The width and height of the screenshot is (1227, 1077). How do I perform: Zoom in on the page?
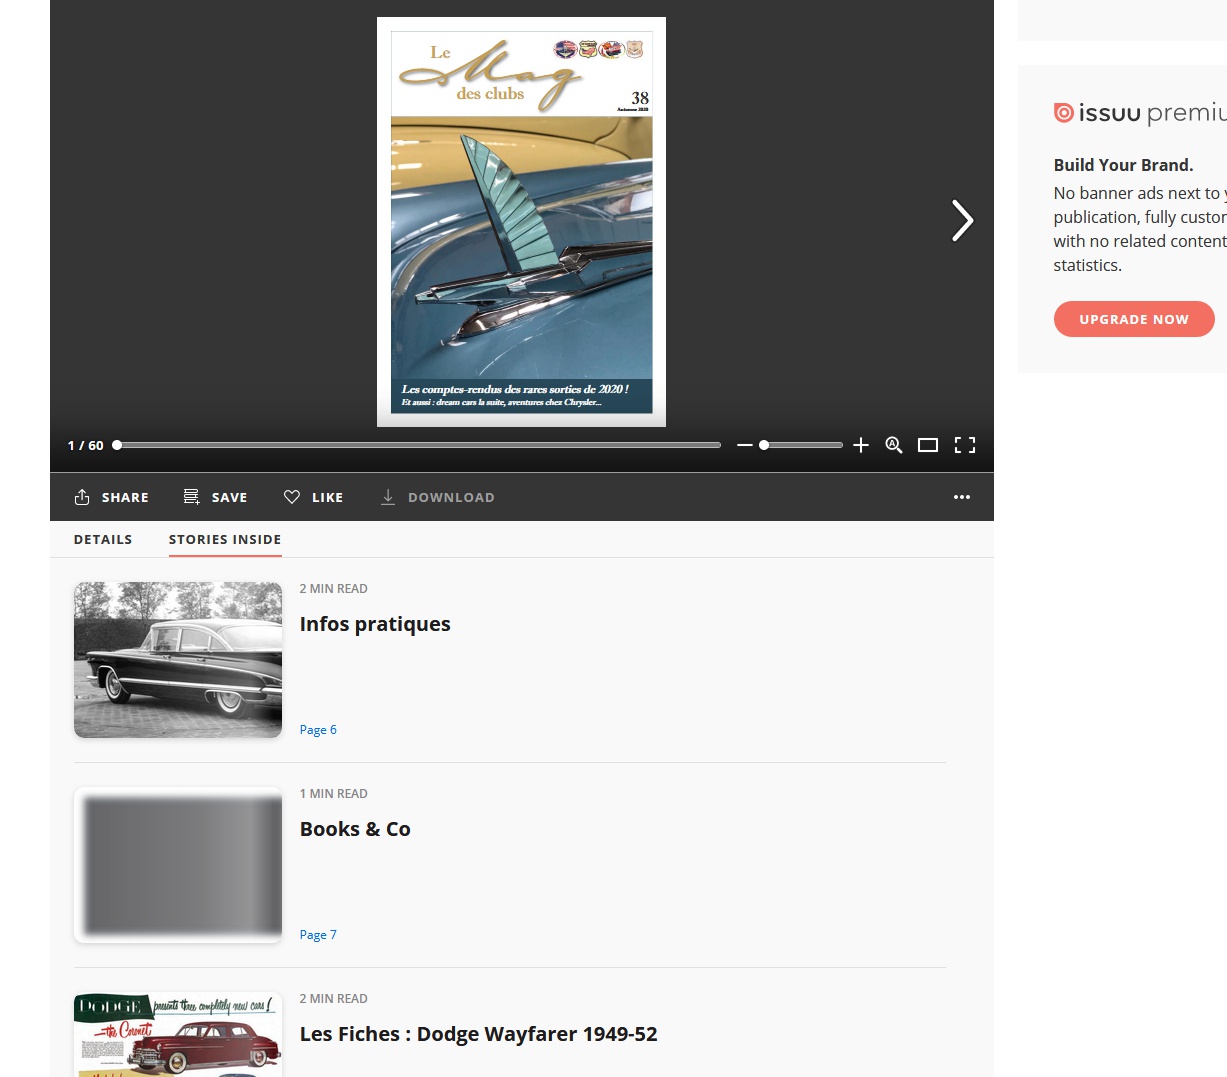861,445
